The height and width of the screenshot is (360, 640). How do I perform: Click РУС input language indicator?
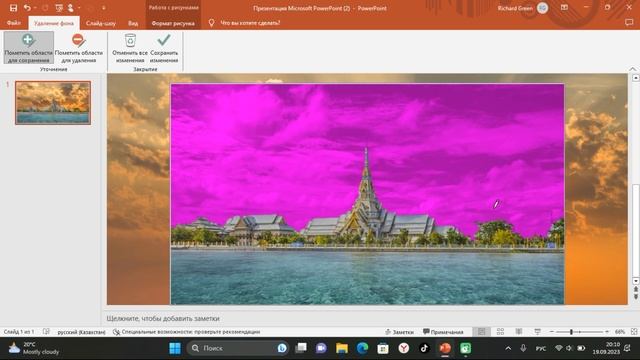pos(541,348)
